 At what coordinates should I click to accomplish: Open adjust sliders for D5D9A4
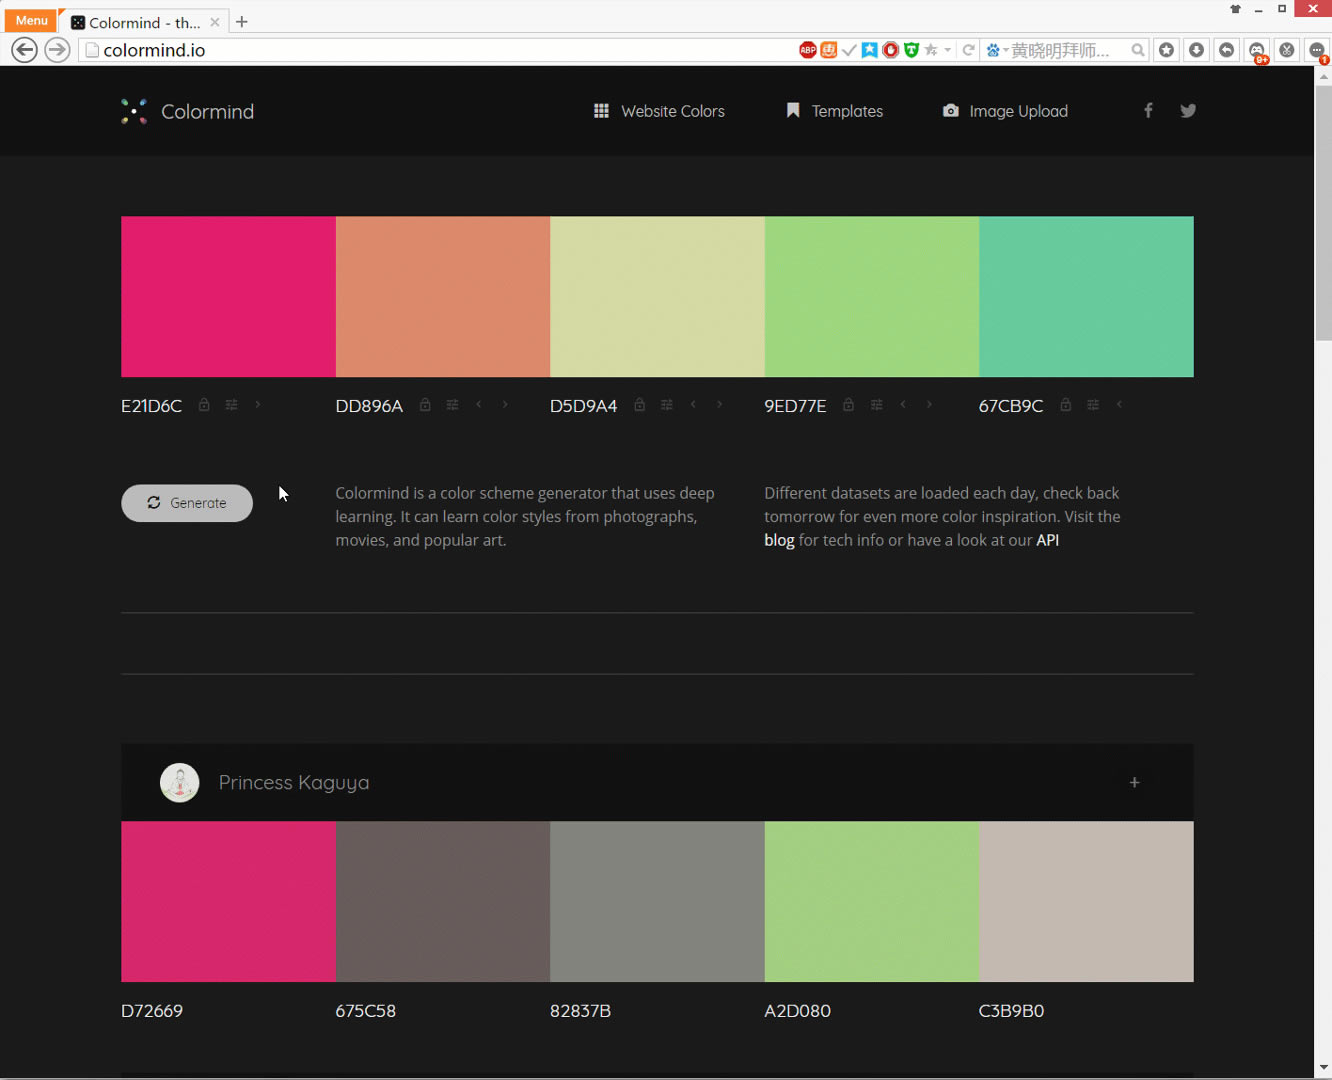tap(666, 405)
